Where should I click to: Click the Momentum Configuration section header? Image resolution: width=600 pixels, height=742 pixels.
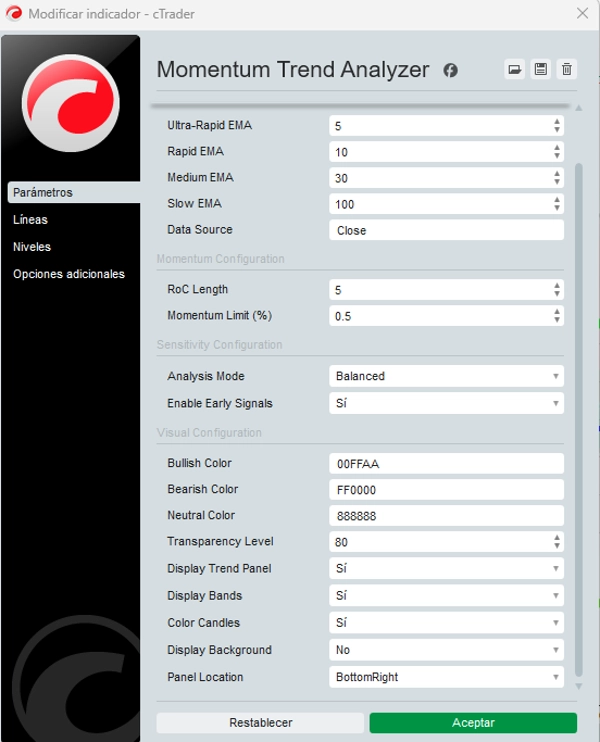click(221, 259)
